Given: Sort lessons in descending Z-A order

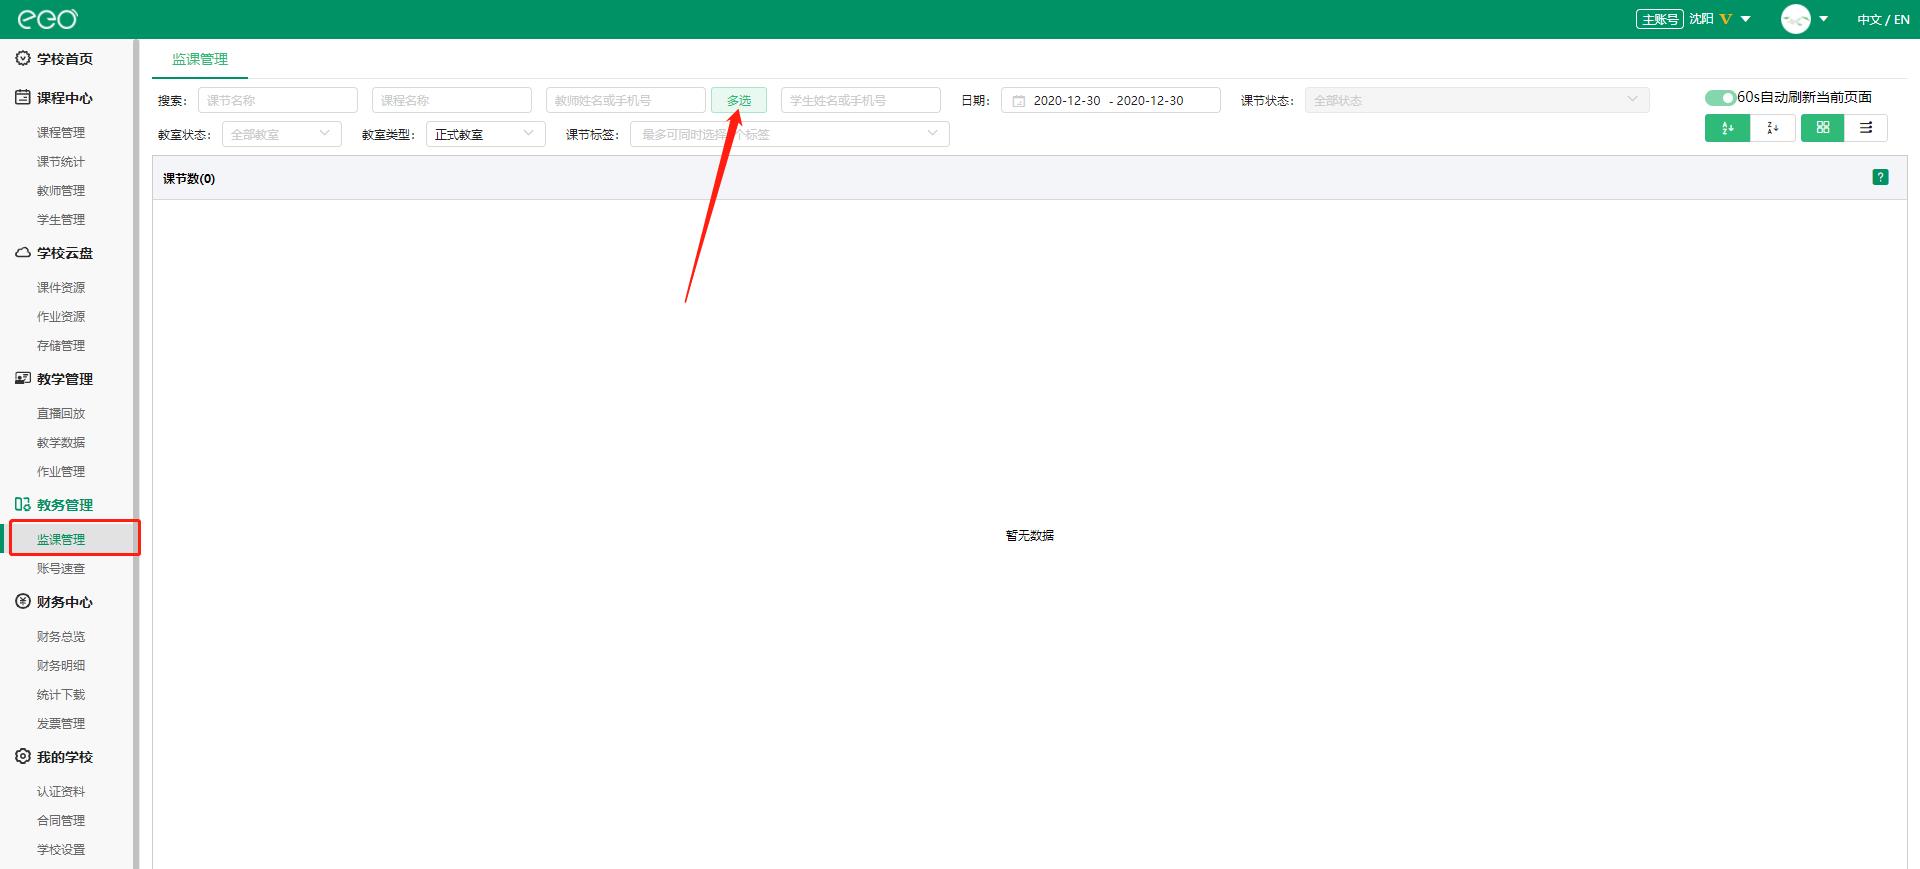Looking at the screenshot, I should pos(1772,128).
